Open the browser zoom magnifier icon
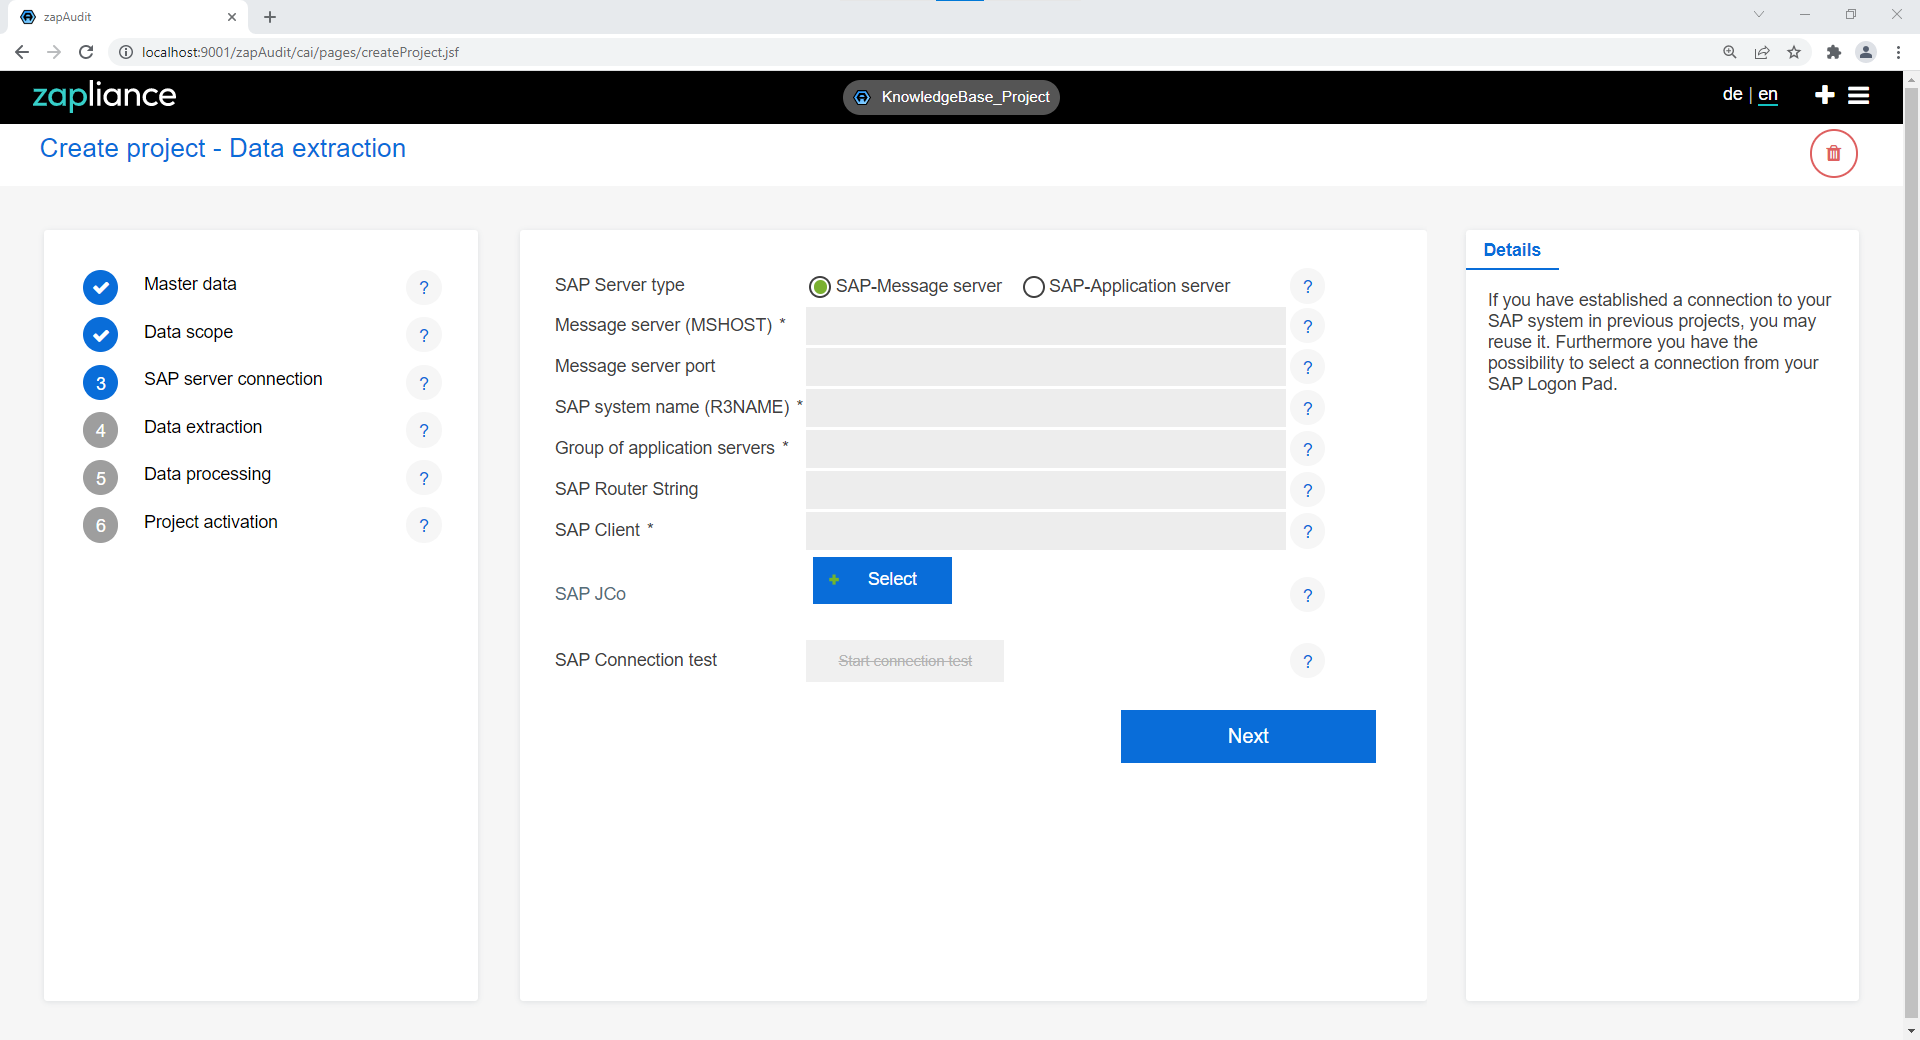The image size is (1920, 1040). tap(1729, 52)
